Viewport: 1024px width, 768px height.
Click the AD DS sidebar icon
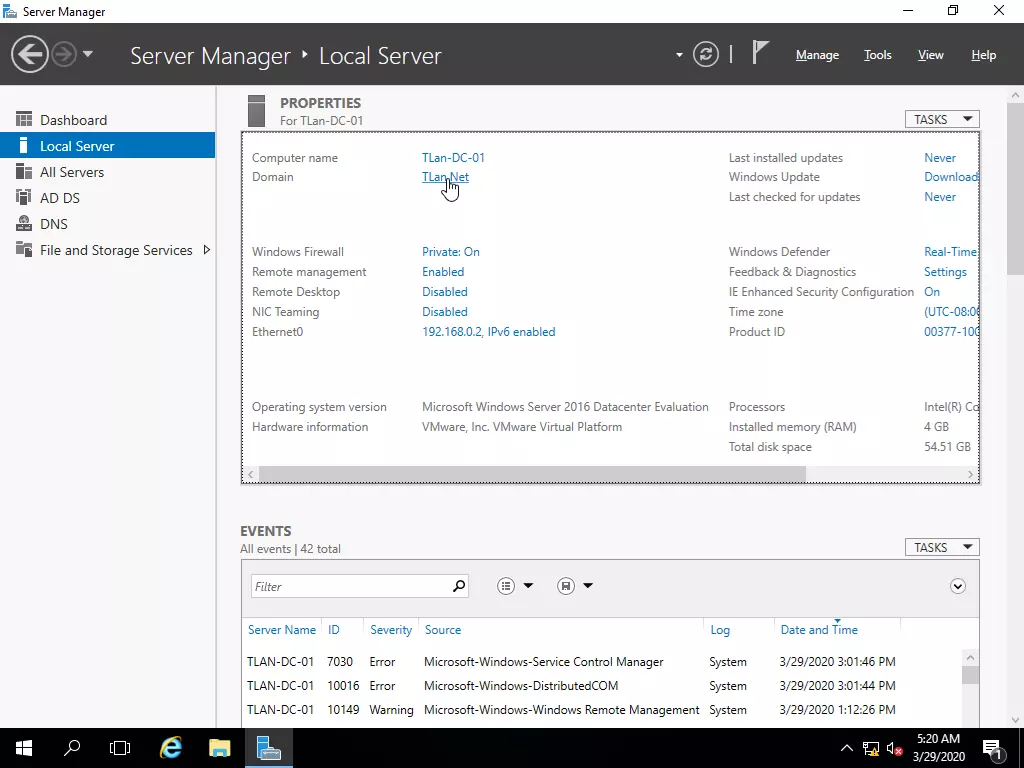click(x=24, y=197)
